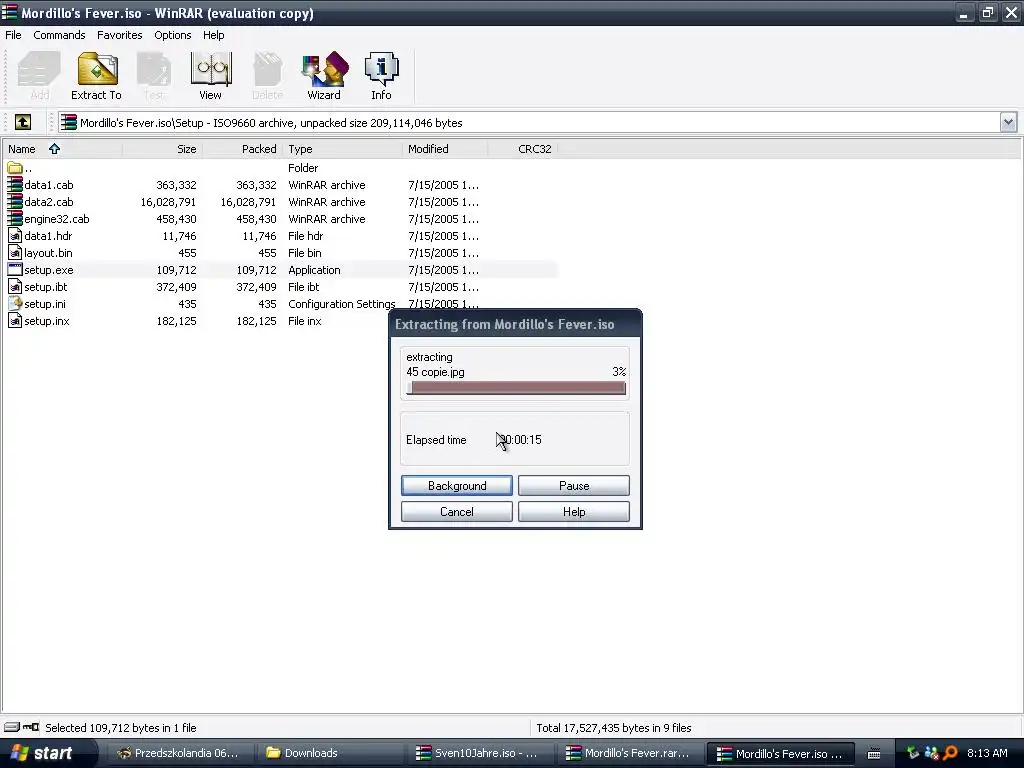Open the Commands menu
This screenshot has height=768, width=1024.
point(59,35)
